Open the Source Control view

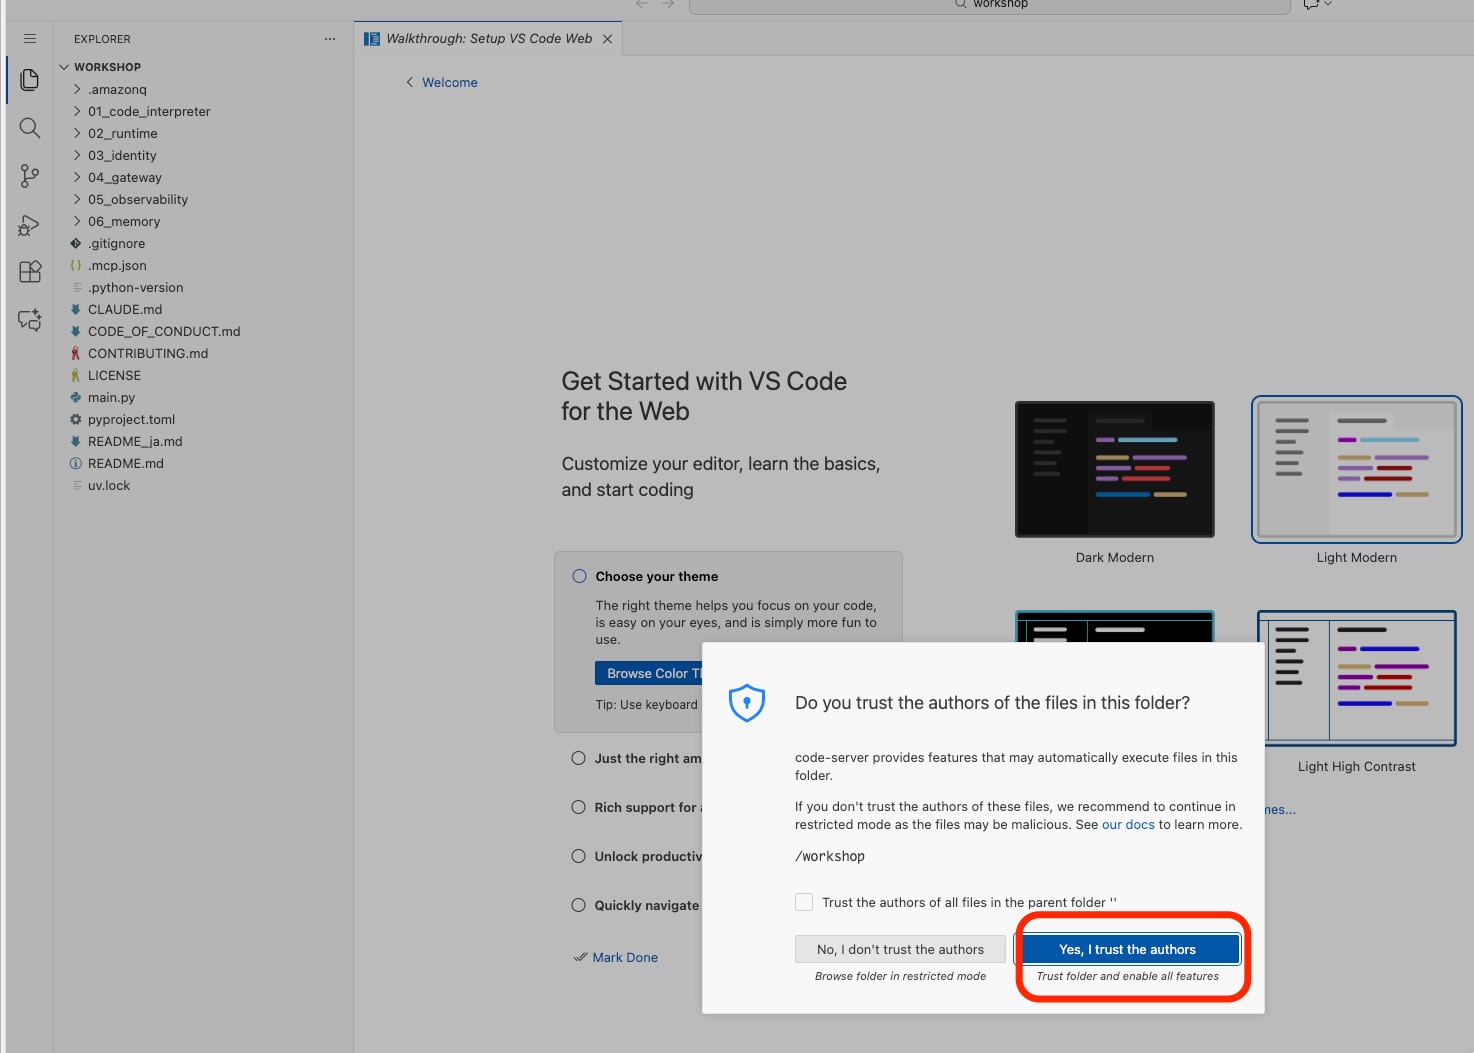pos(30,176)
